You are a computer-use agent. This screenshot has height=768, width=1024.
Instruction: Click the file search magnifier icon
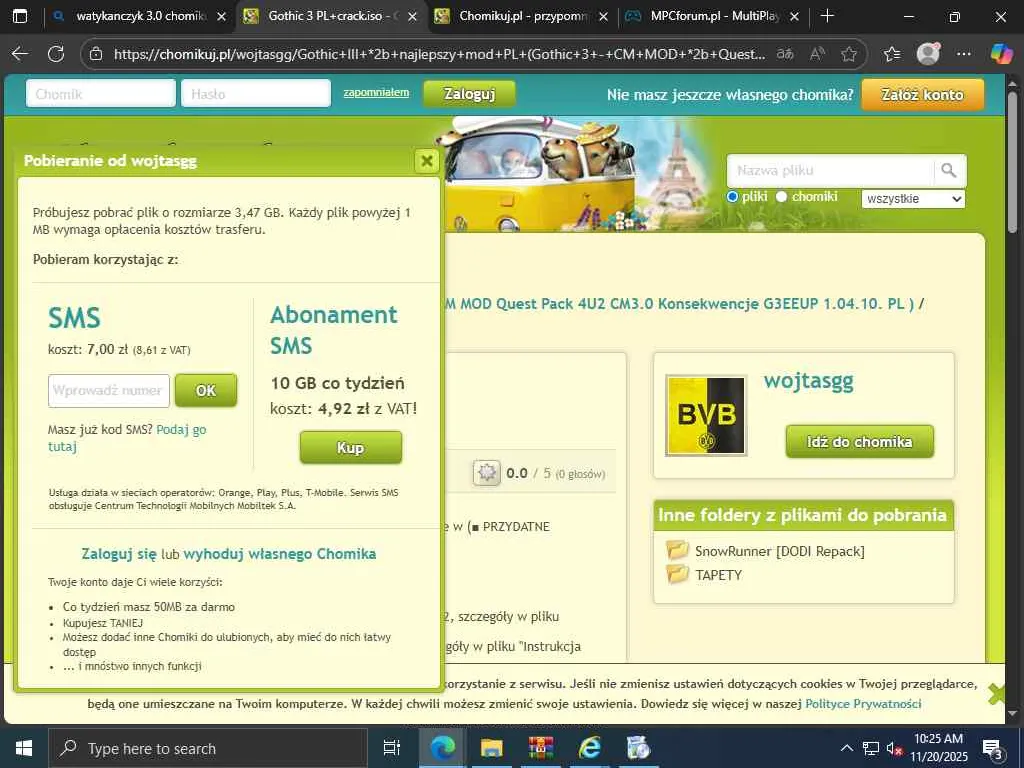pyautogui.click(x=949, y=171)
